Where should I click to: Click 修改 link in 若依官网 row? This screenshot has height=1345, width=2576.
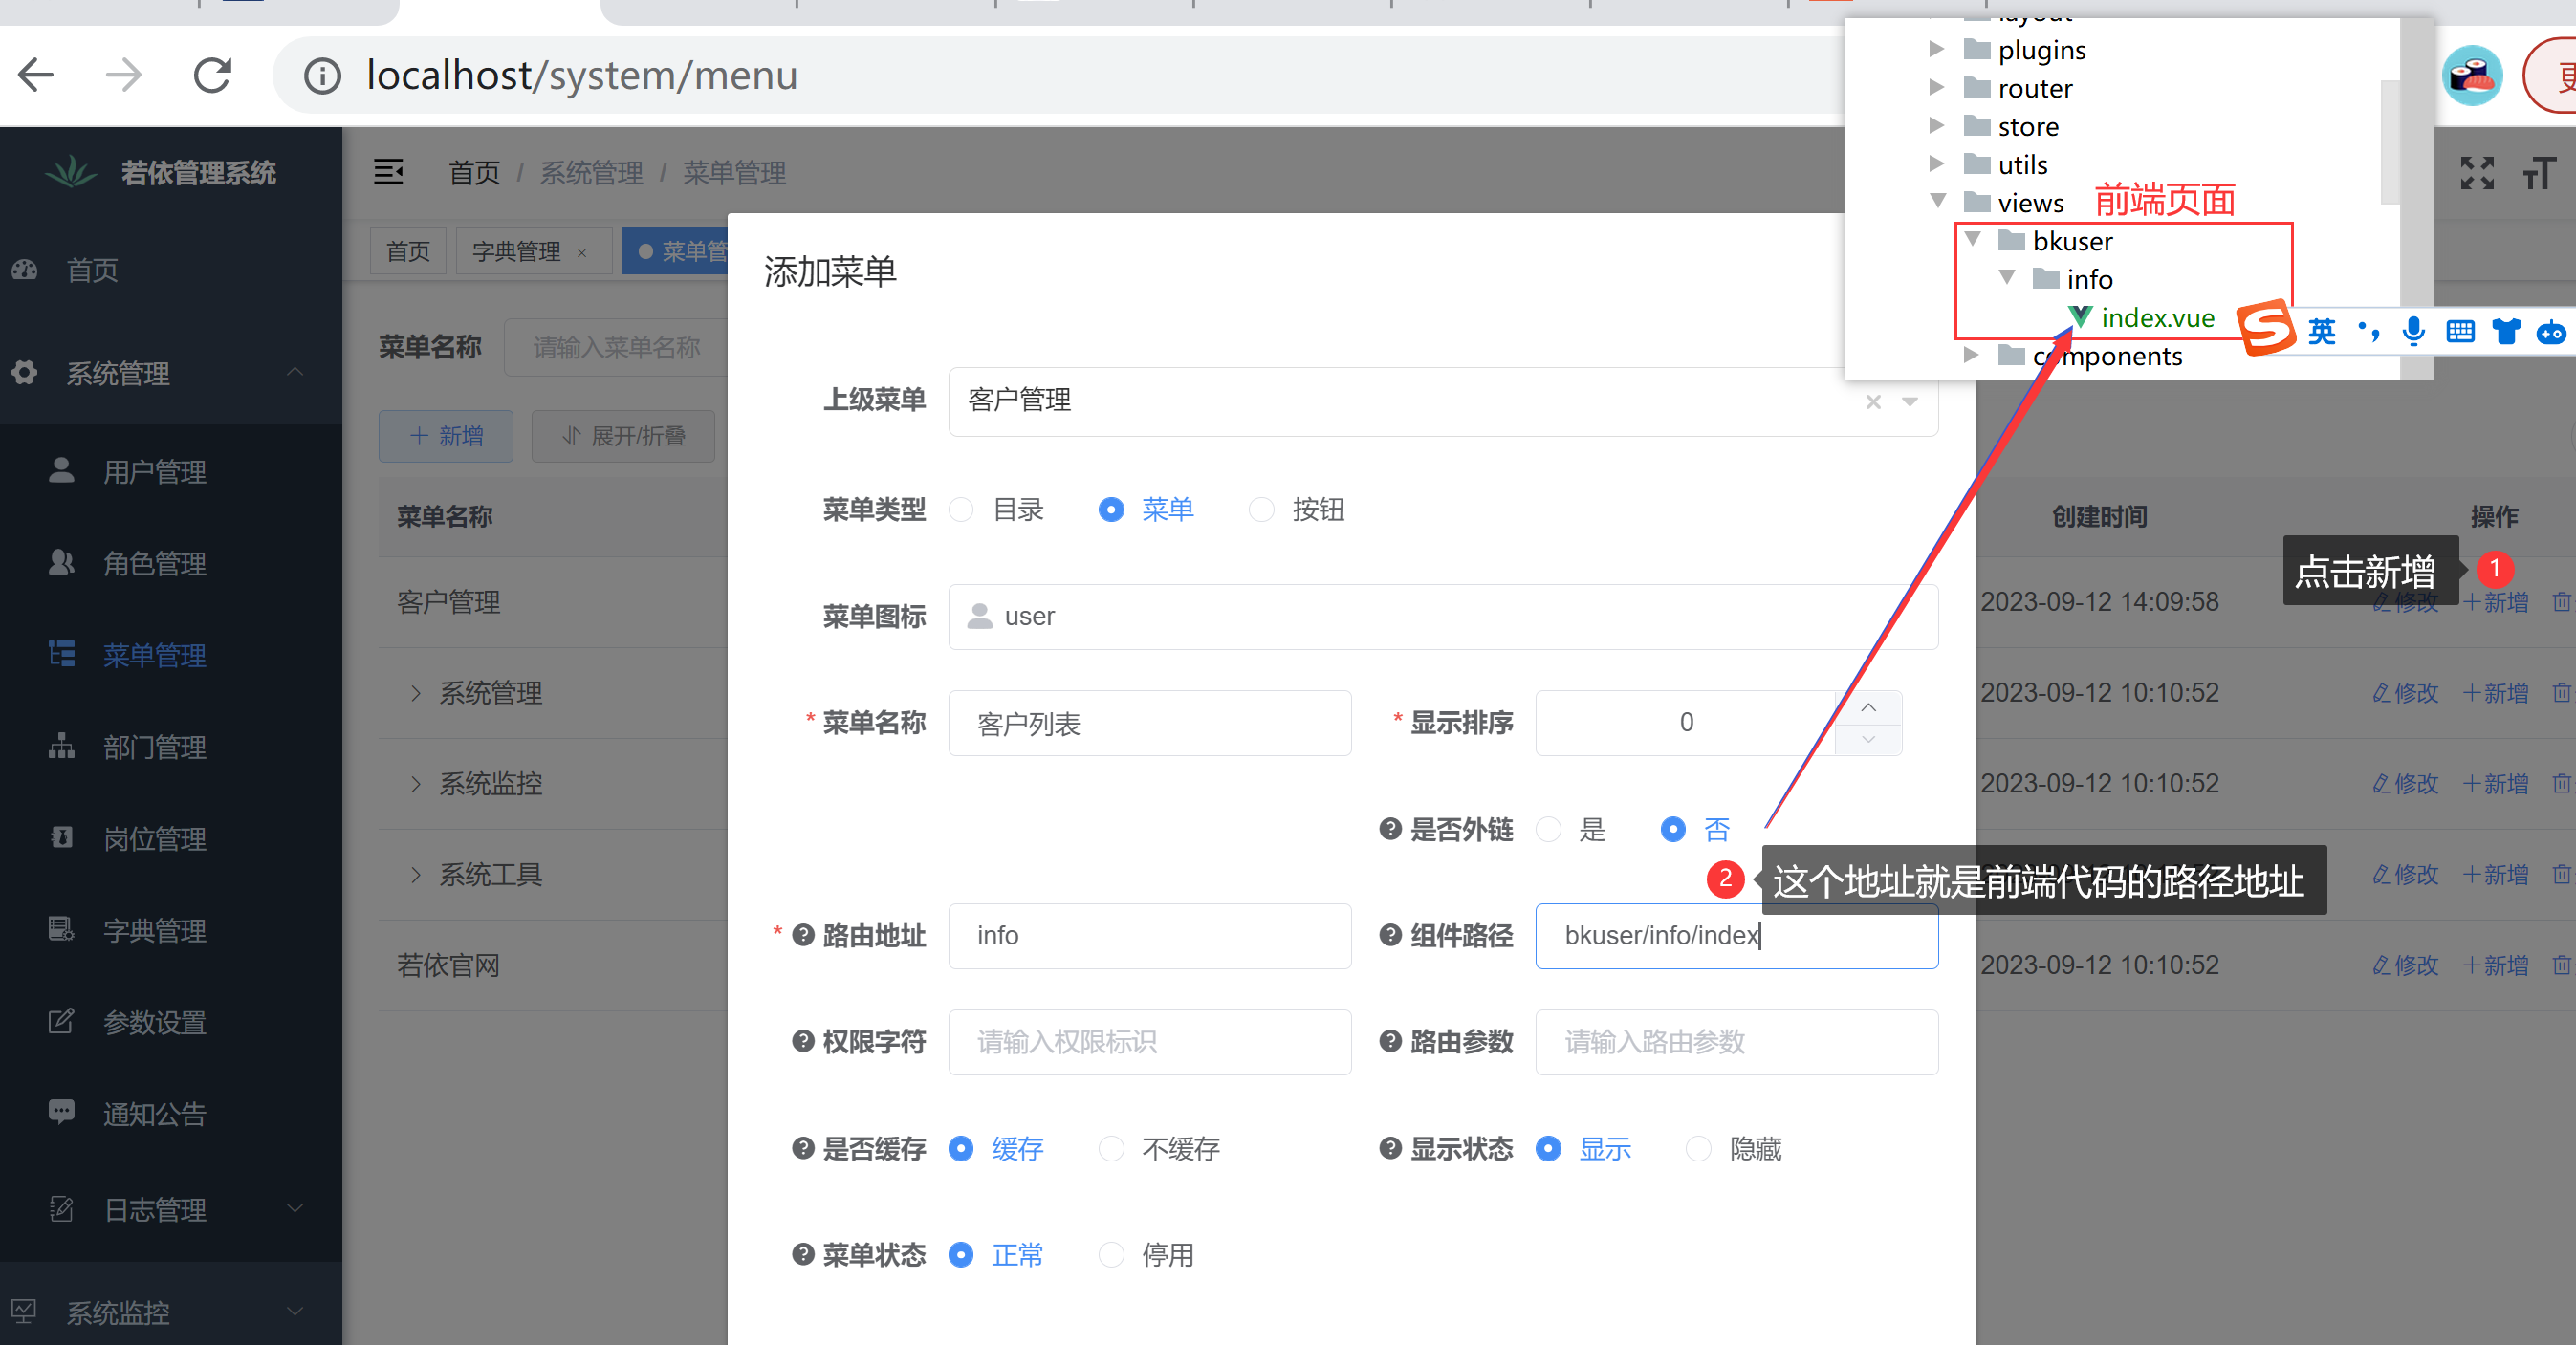click(2405, 966)
